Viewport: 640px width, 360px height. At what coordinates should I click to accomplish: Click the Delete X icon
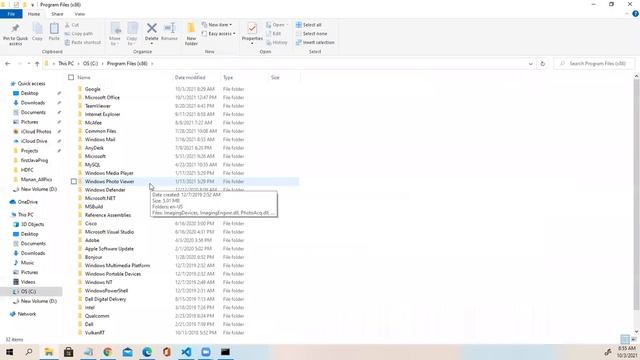151,28
